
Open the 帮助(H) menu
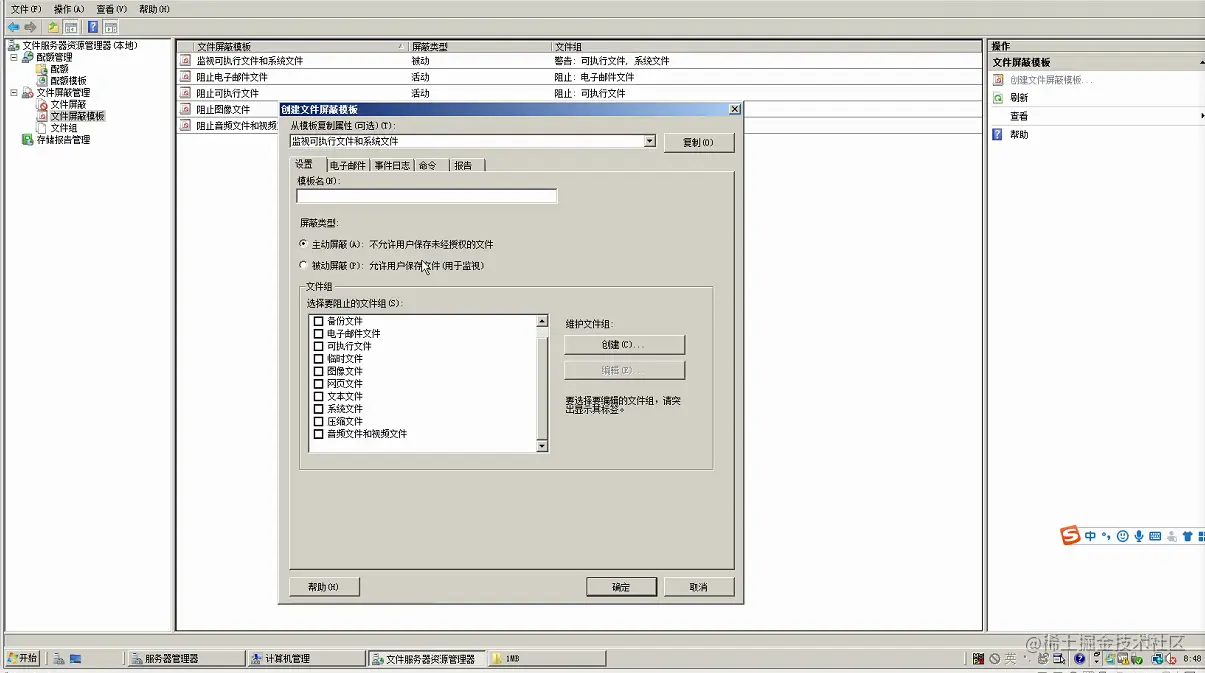[x=154, y=9]
